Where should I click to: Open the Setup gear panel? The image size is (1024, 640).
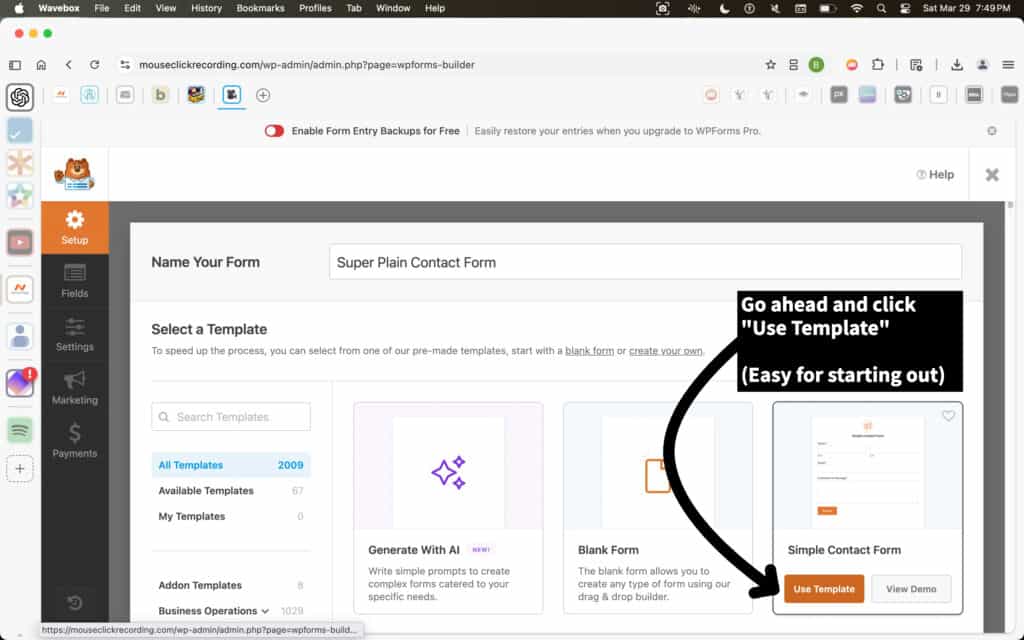pos(75,227)
